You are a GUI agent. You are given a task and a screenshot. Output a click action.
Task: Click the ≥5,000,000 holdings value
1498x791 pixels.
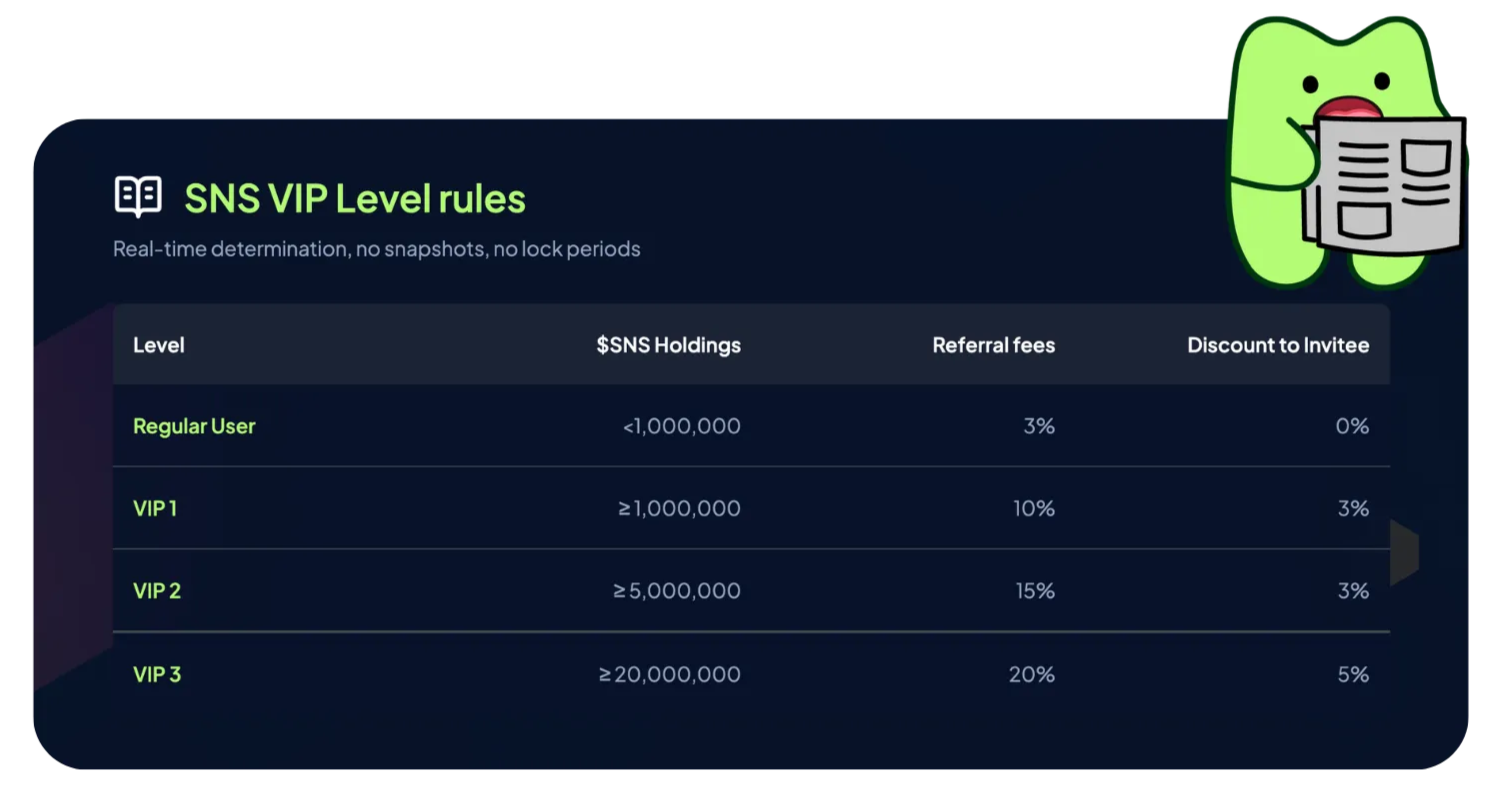pos(677,591)
